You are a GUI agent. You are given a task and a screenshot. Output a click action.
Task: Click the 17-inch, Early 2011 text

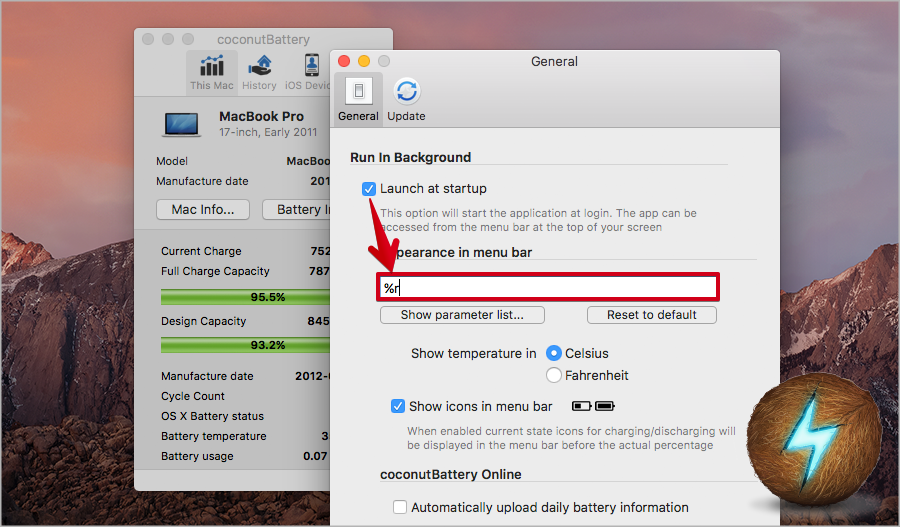pyautogui.click(x=268, y=133)
